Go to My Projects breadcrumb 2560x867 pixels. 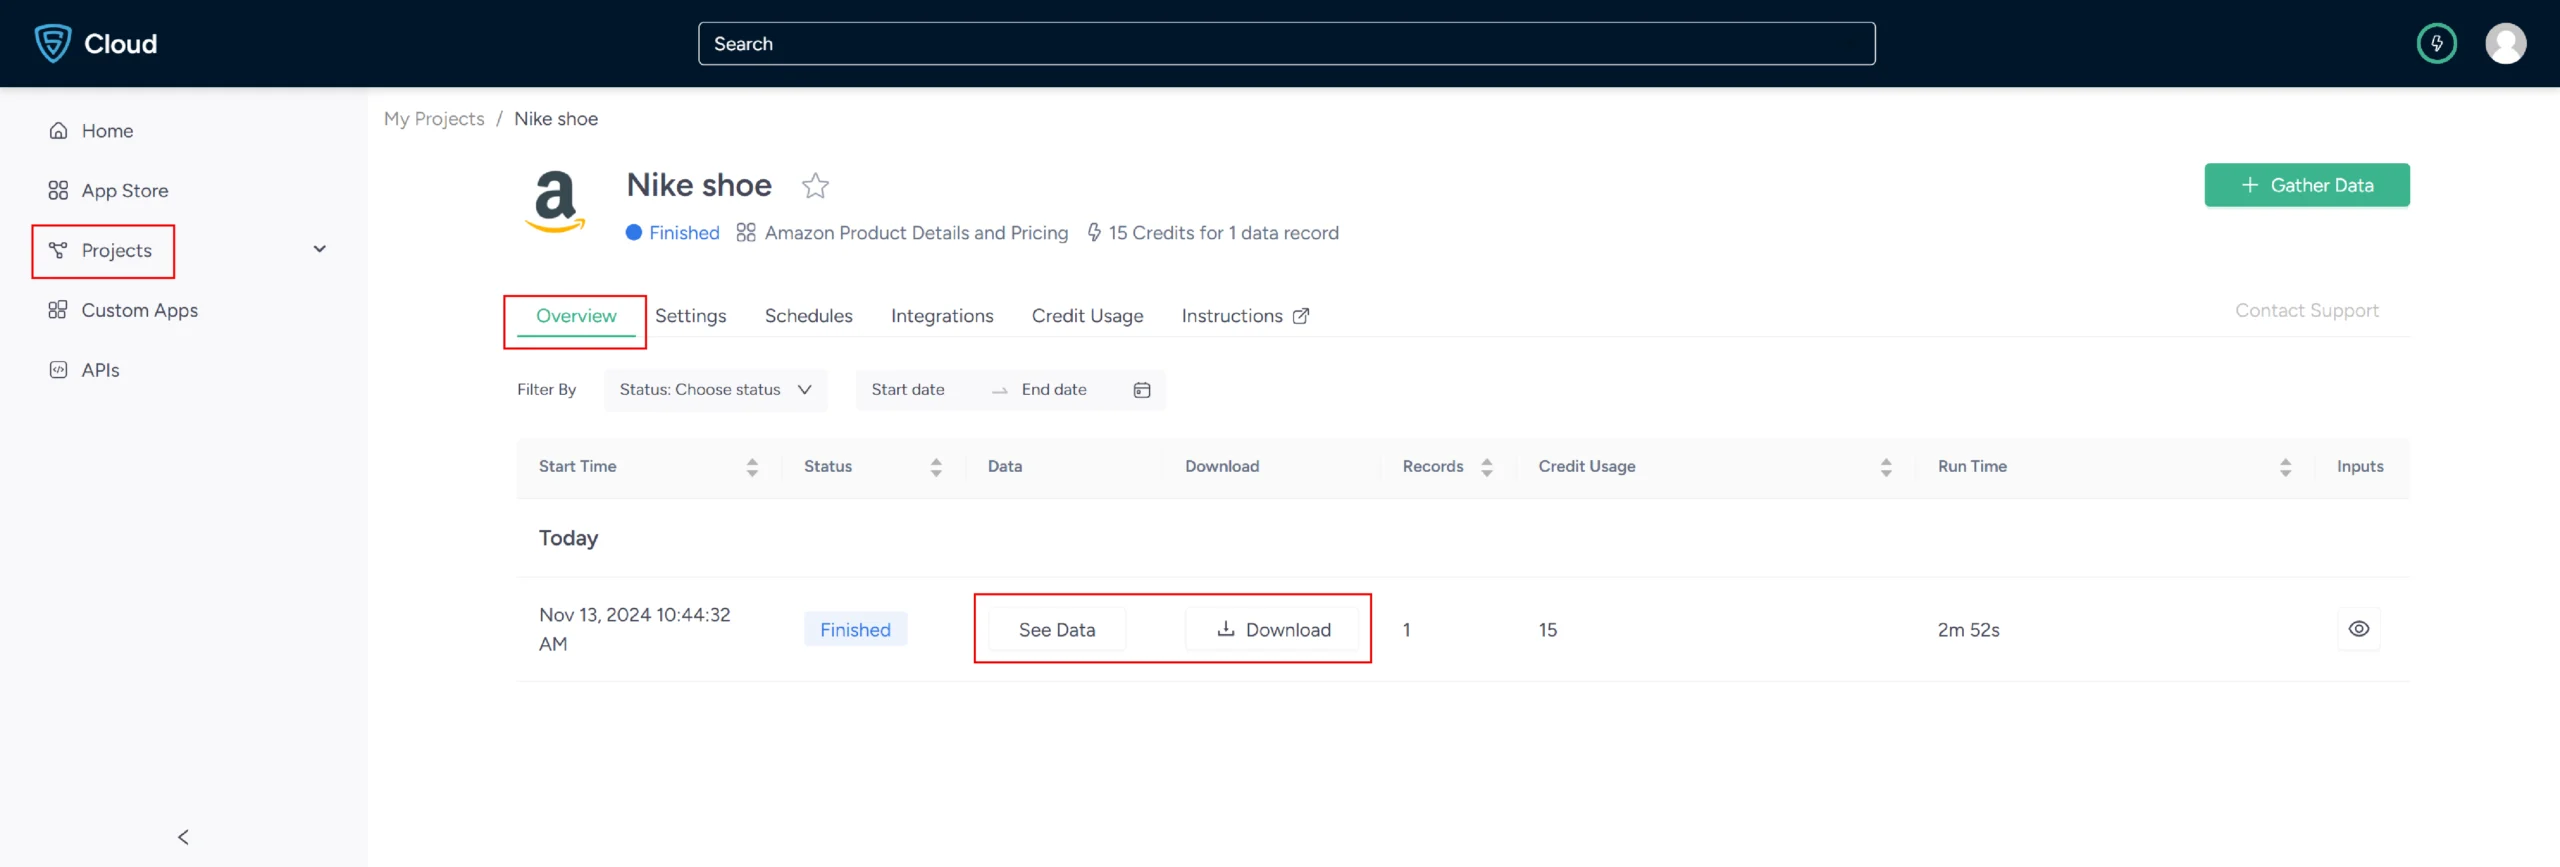click(x=434, y=119)
